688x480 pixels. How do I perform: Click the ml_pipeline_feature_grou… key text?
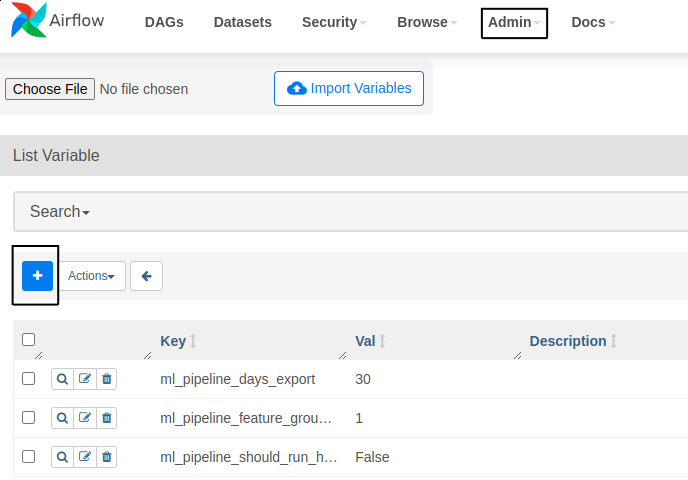click(x=246, y=418)
